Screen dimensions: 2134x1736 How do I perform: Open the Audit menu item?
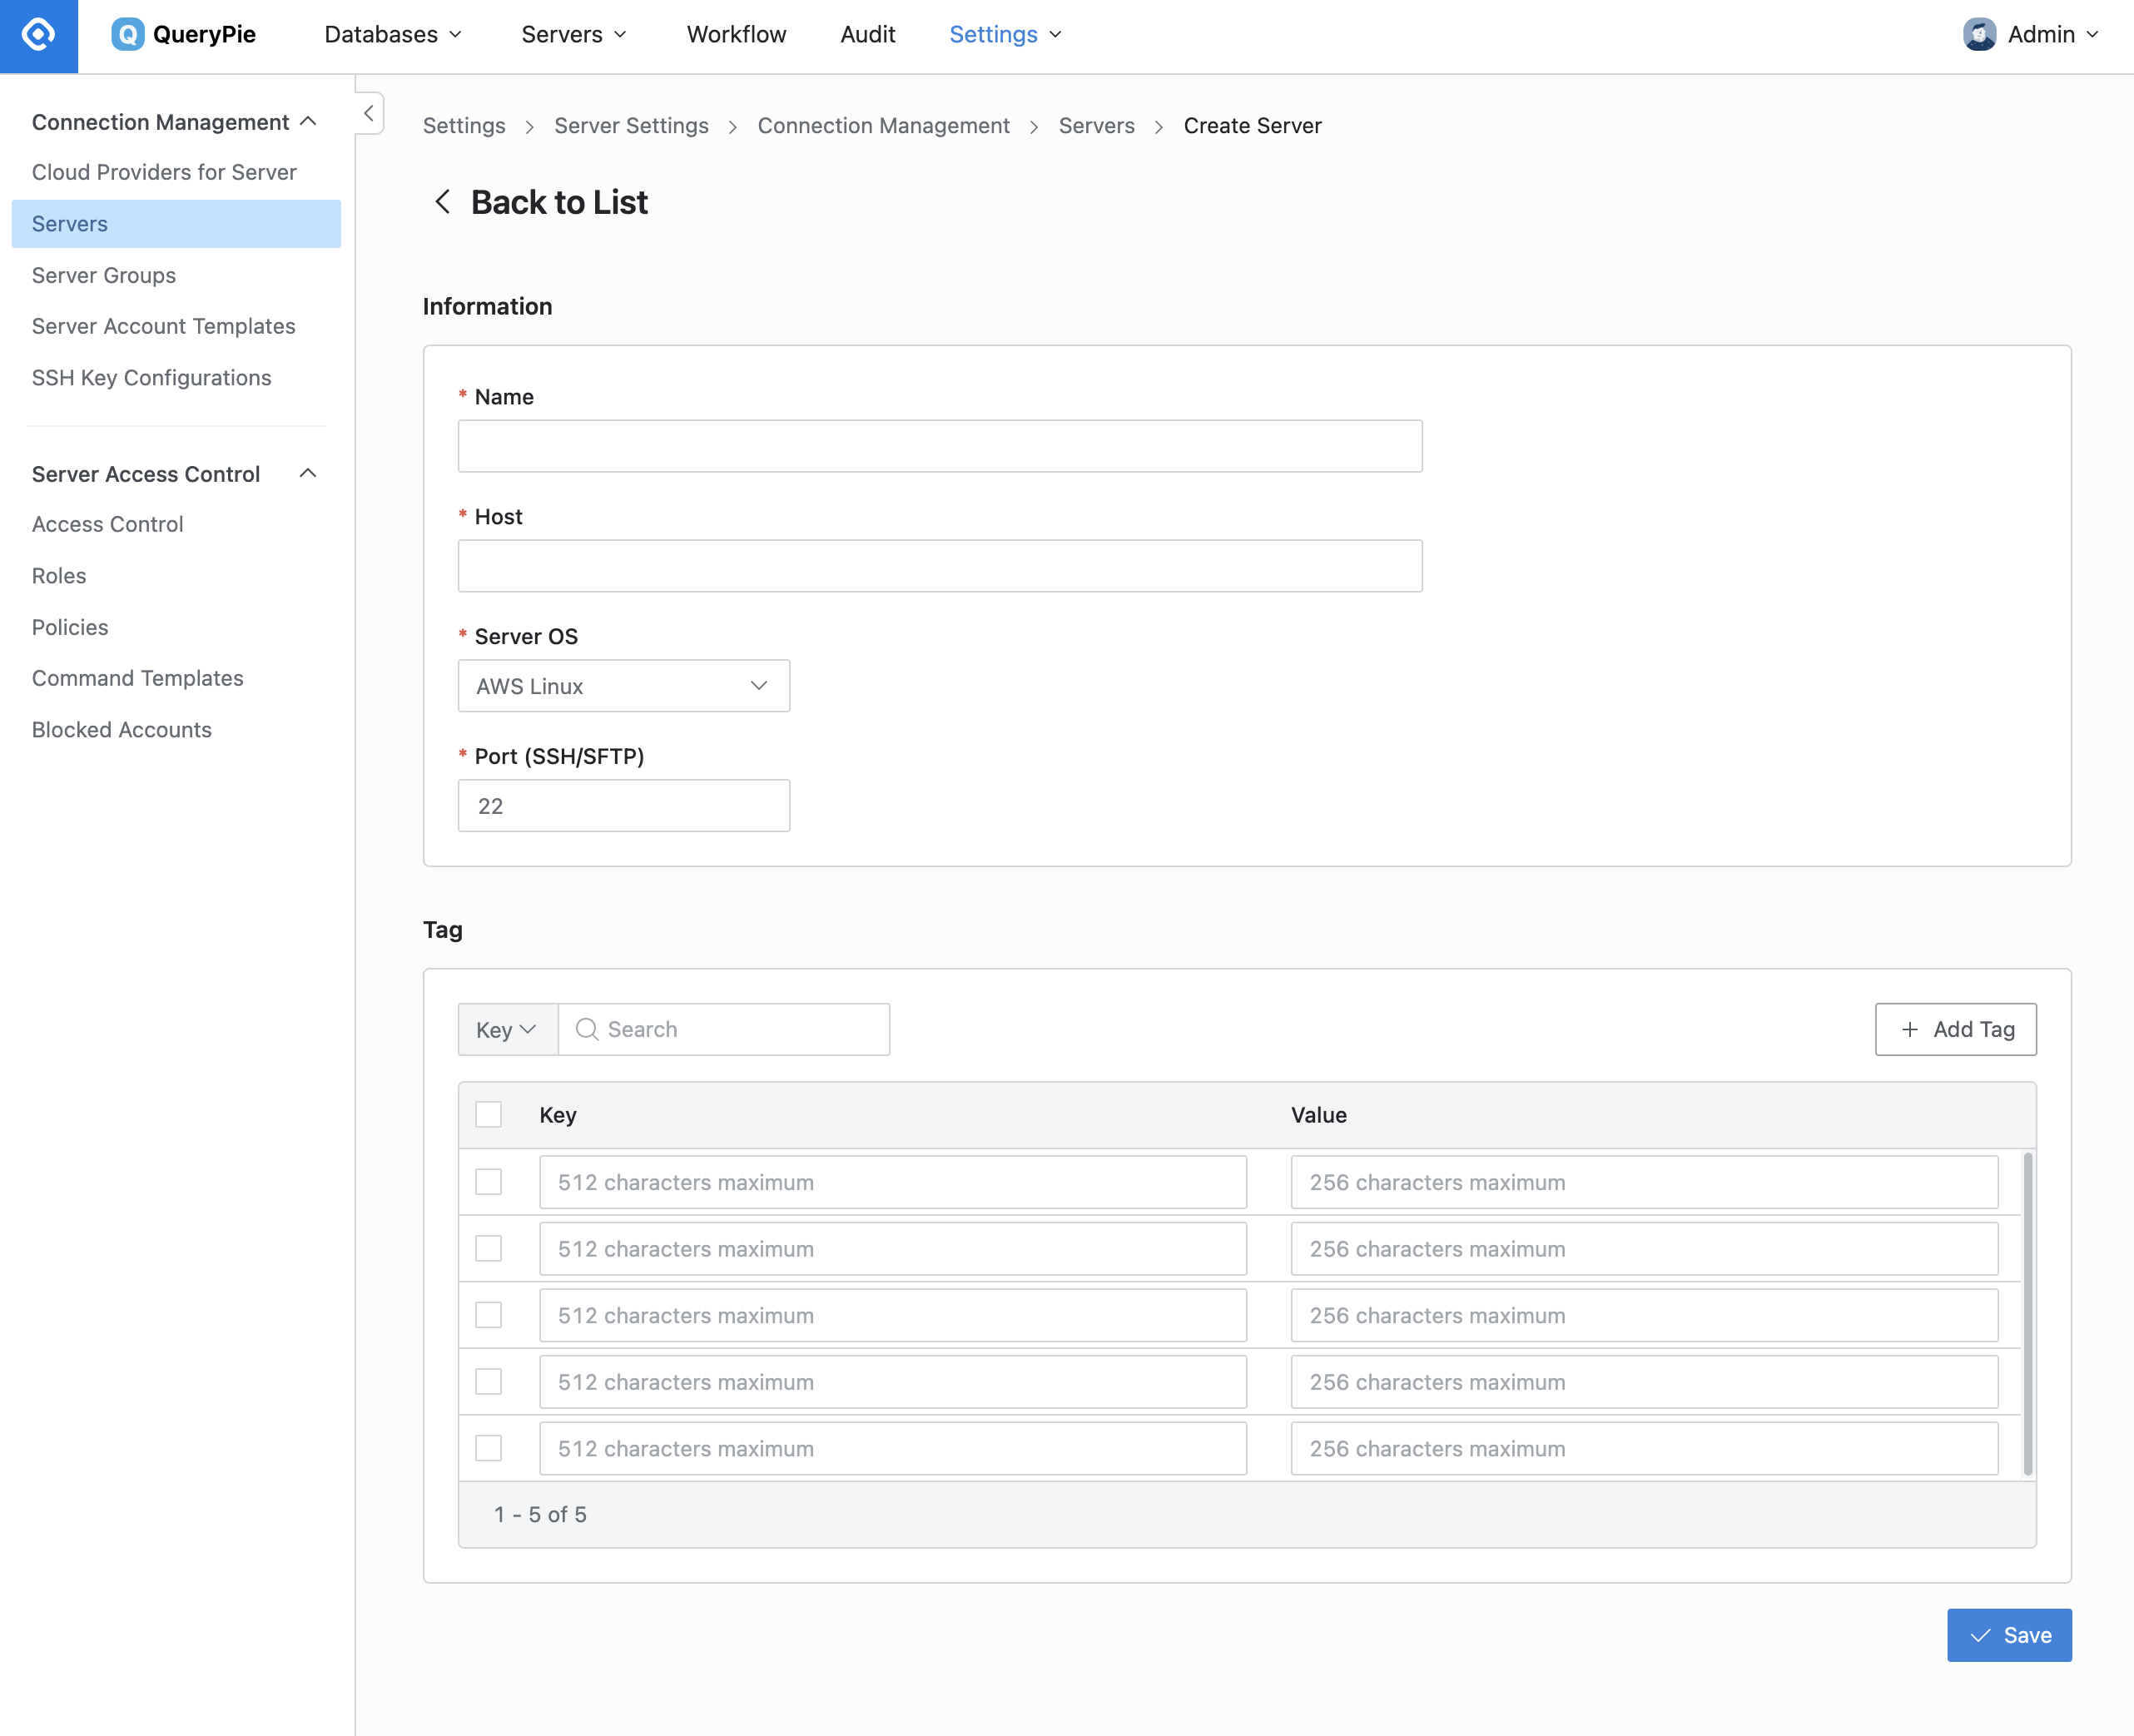point(867,35)
